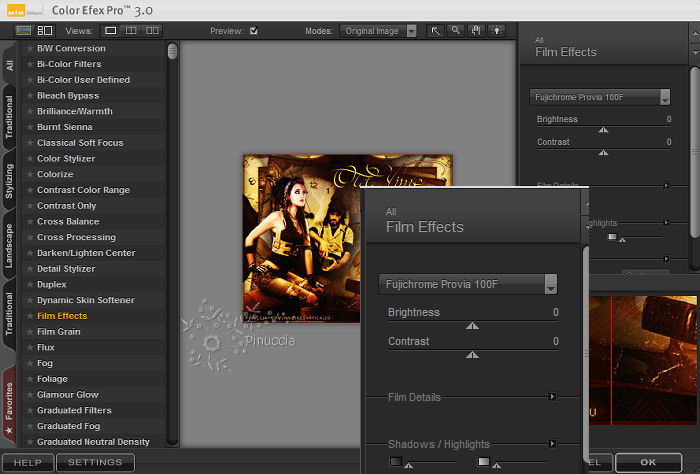Screen dimensions: 700x474
Task: Open Fujichrome Provia 100F film dropdown
Action: (468, 284)
